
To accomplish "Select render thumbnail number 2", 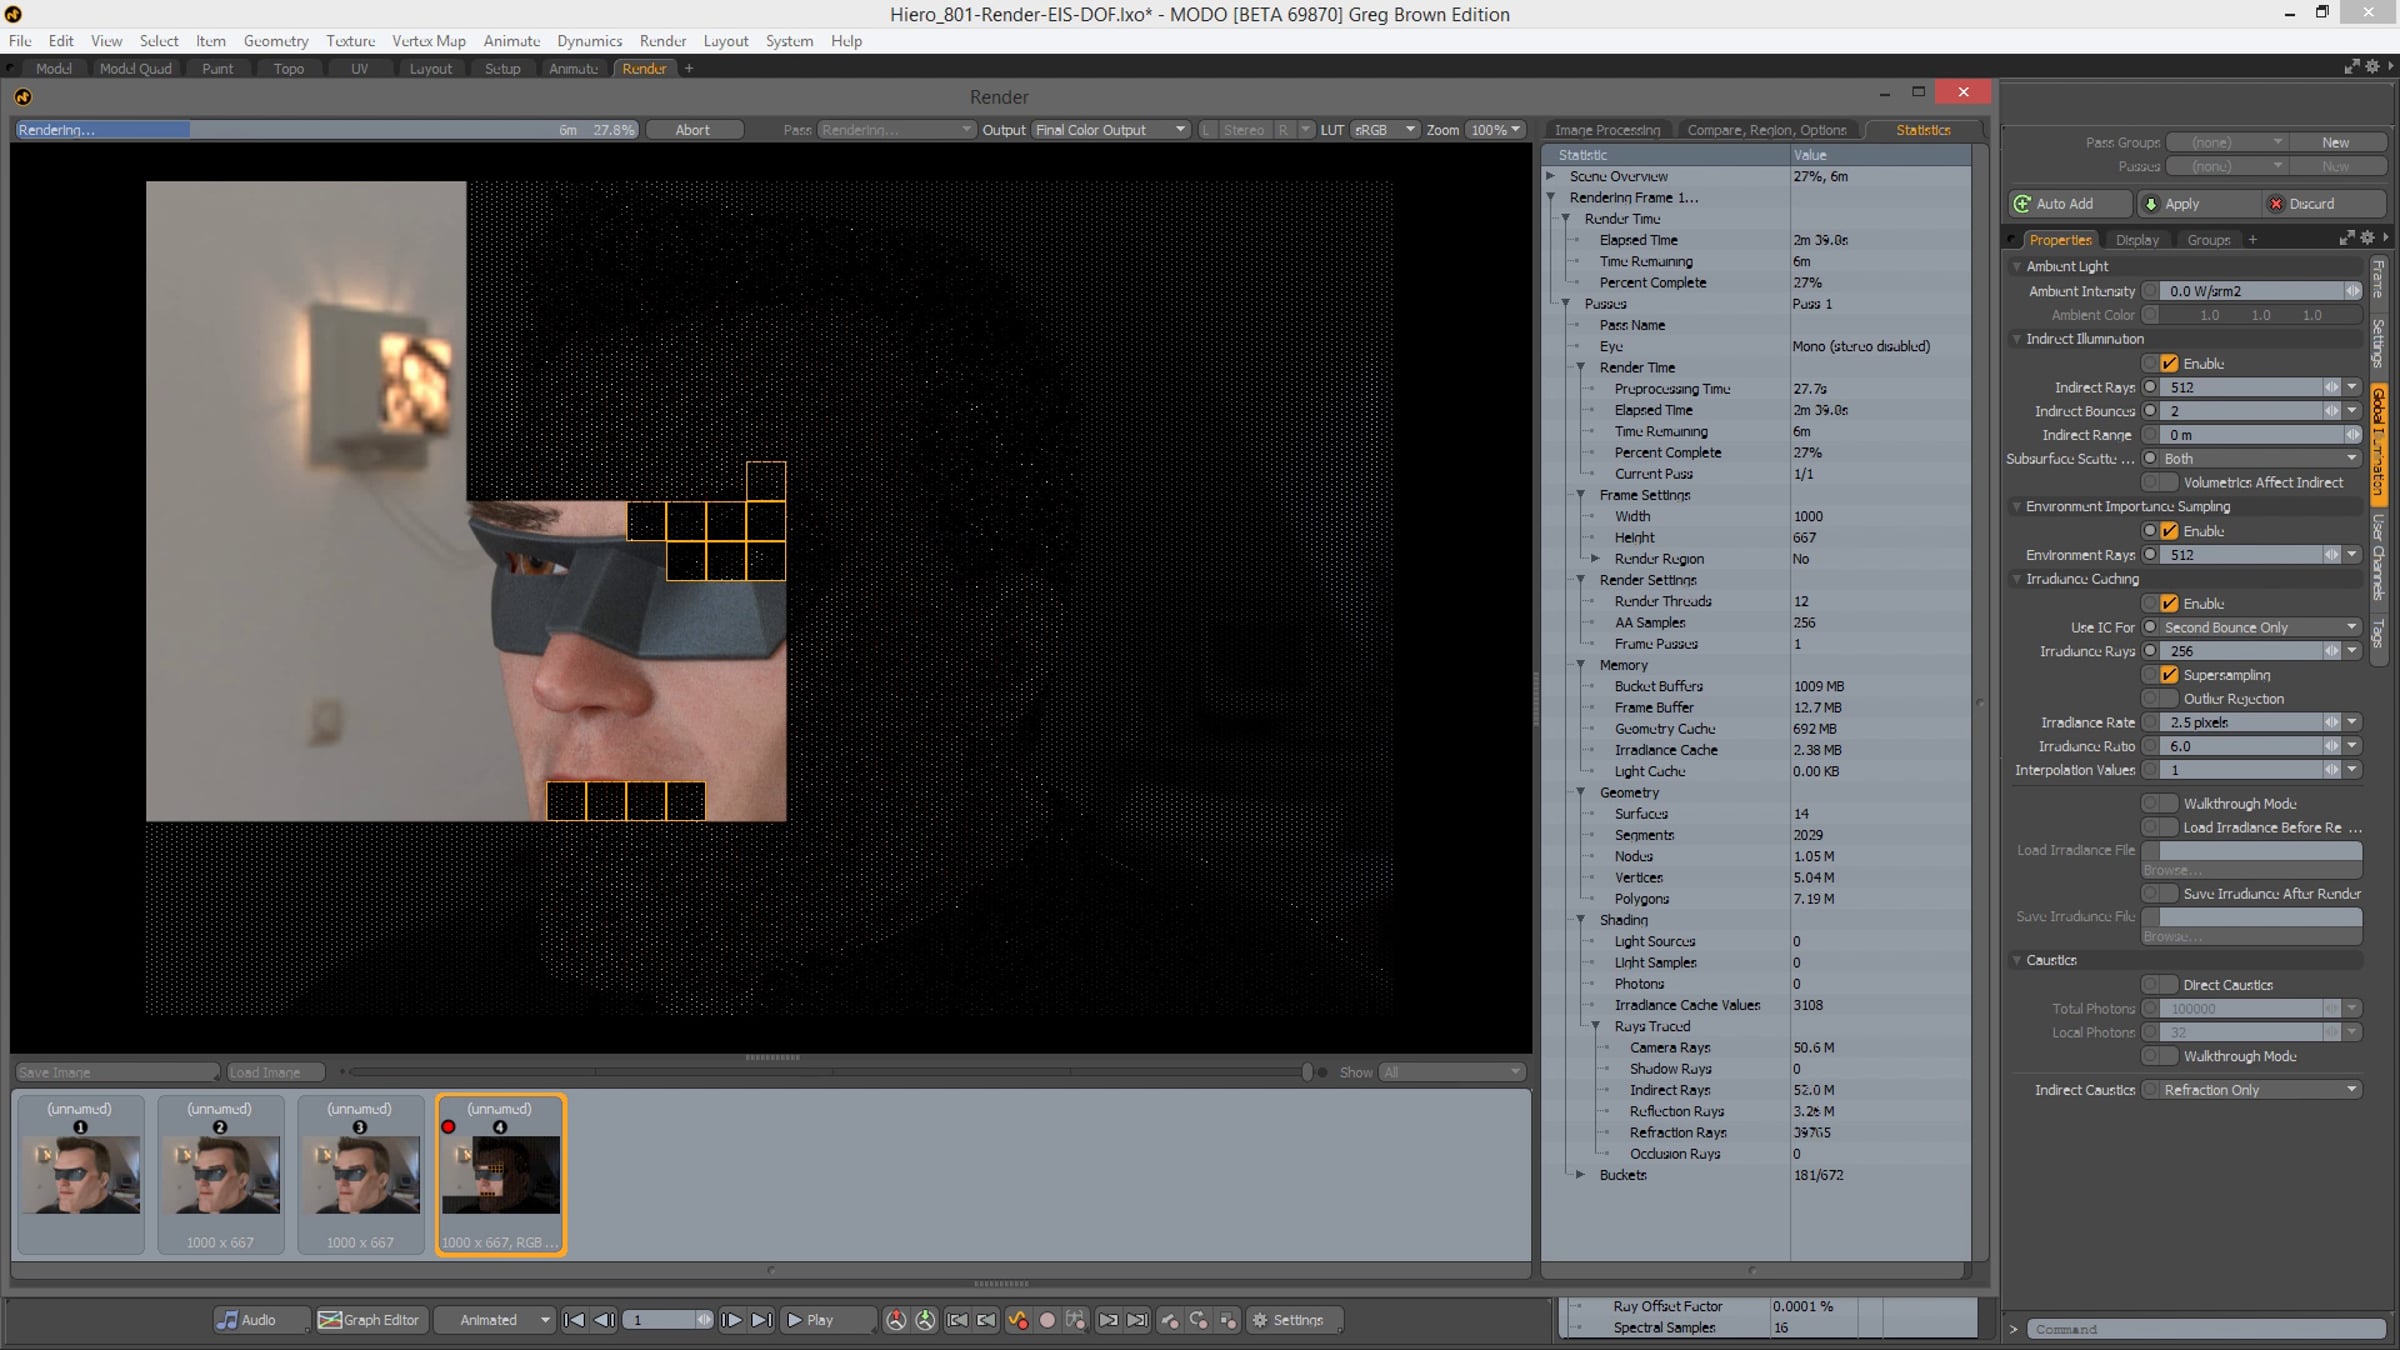I will pyautogui.click(x=220, y=1174).
